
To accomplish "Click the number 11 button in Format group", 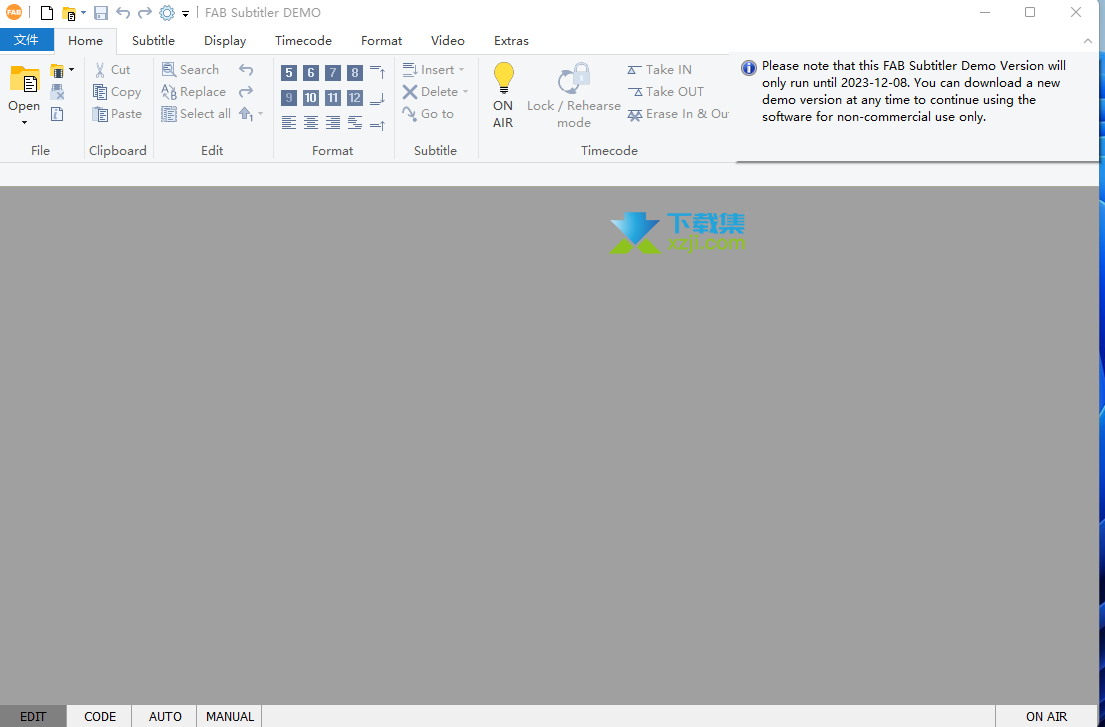I will pos(333,98).
